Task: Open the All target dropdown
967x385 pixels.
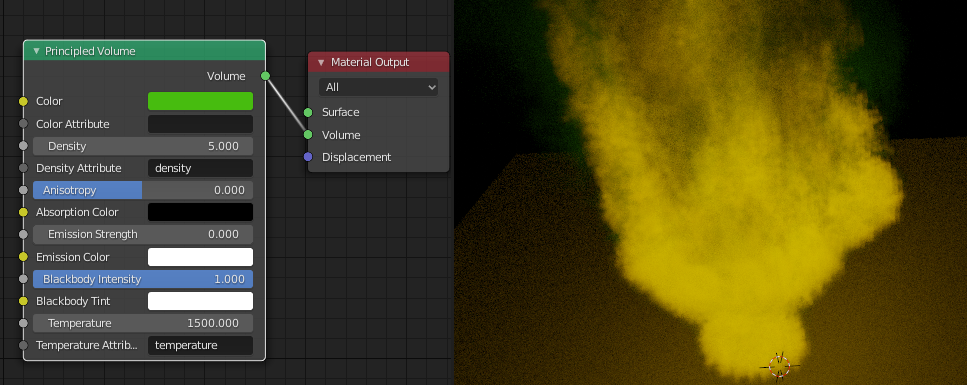Action: coord(379,87)
